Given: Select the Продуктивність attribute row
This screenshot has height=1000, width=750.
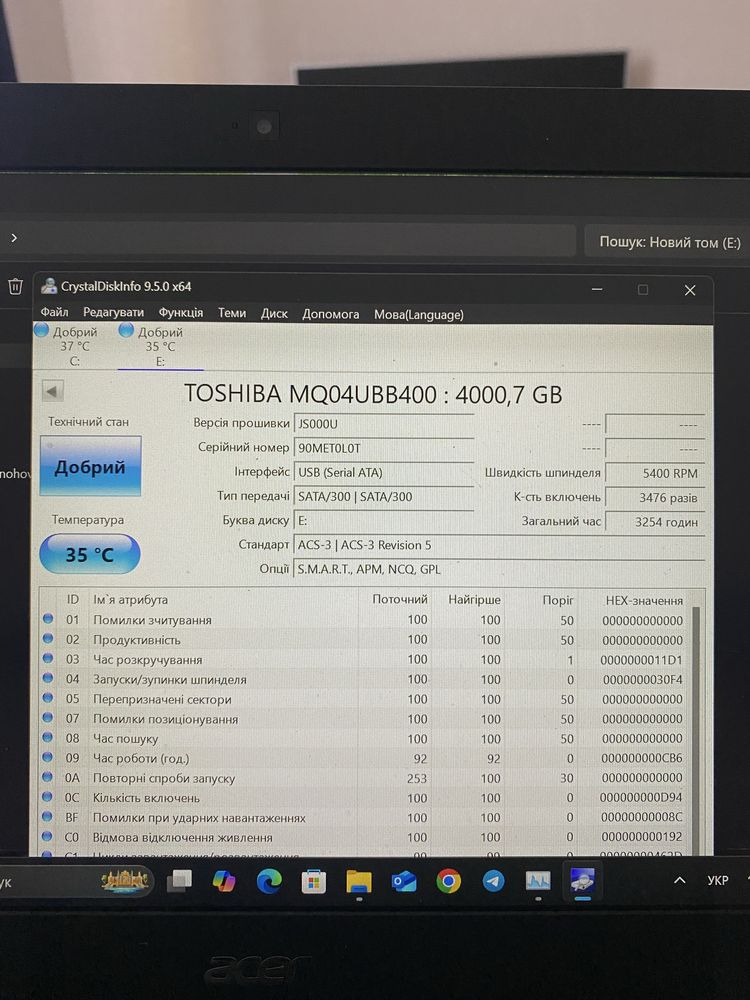Looking at the screenshot, I should click(365, 639).
